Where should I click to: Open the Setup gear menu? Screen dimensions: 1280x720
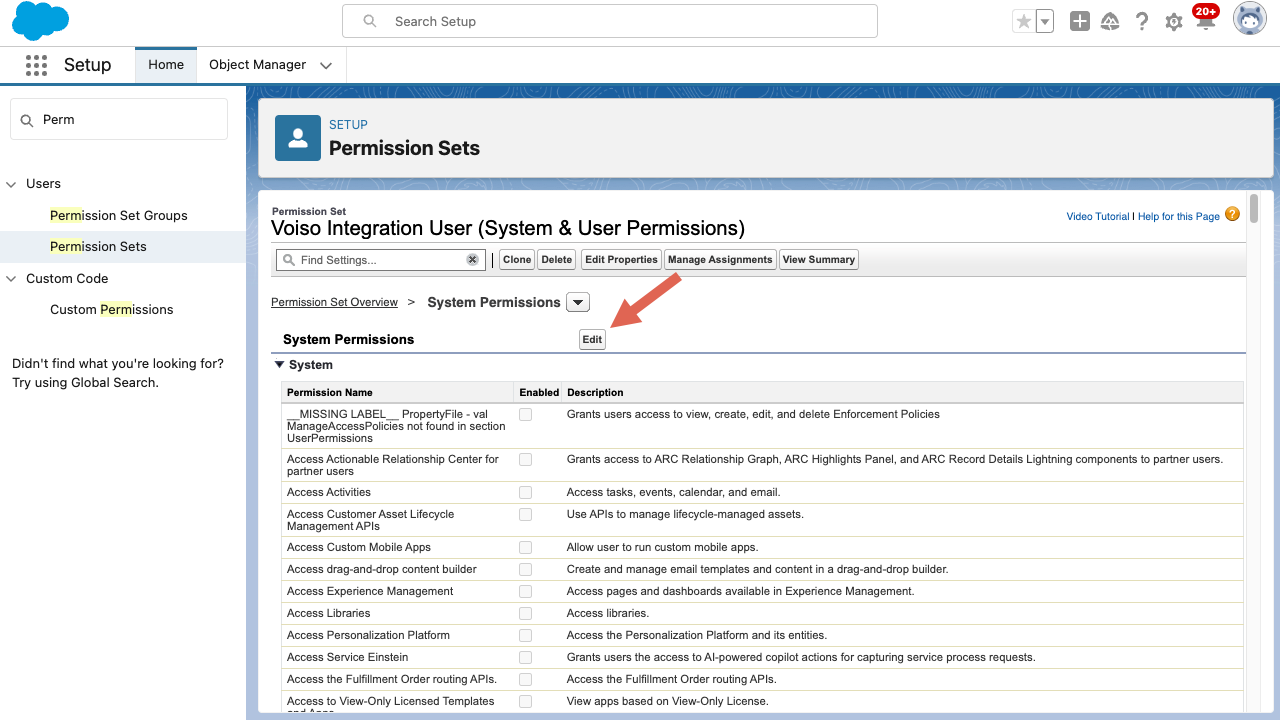[x=1174, y=22]
